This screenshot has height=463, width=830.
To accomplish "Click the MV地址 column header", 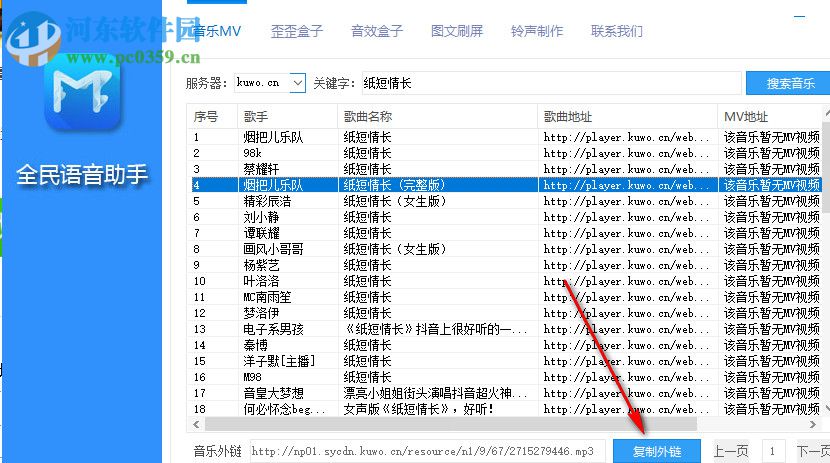I will coord(770,116).
